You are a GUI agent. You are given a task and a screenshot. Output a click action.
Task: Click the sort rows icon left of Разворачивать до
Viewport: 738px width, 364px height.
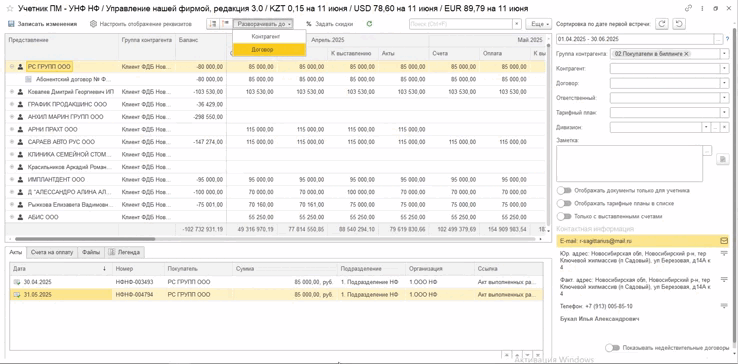point(212,24)
